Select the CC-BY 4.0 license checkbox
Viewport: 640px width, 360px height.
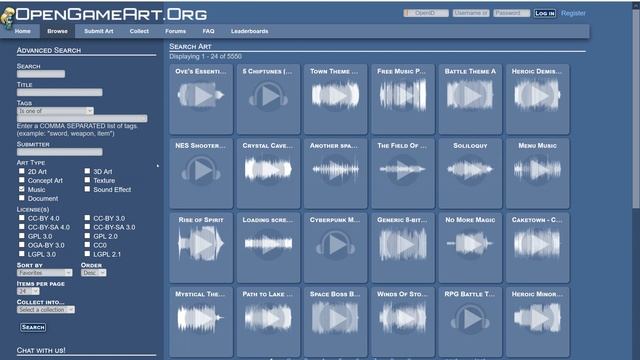coord(22,218)
